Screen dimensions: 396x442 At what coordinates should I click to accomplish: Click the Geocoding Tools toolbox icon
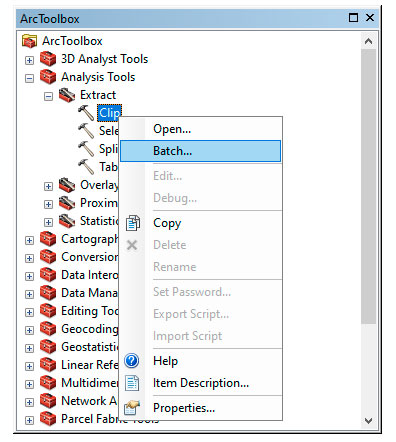[x=48, y=329]
